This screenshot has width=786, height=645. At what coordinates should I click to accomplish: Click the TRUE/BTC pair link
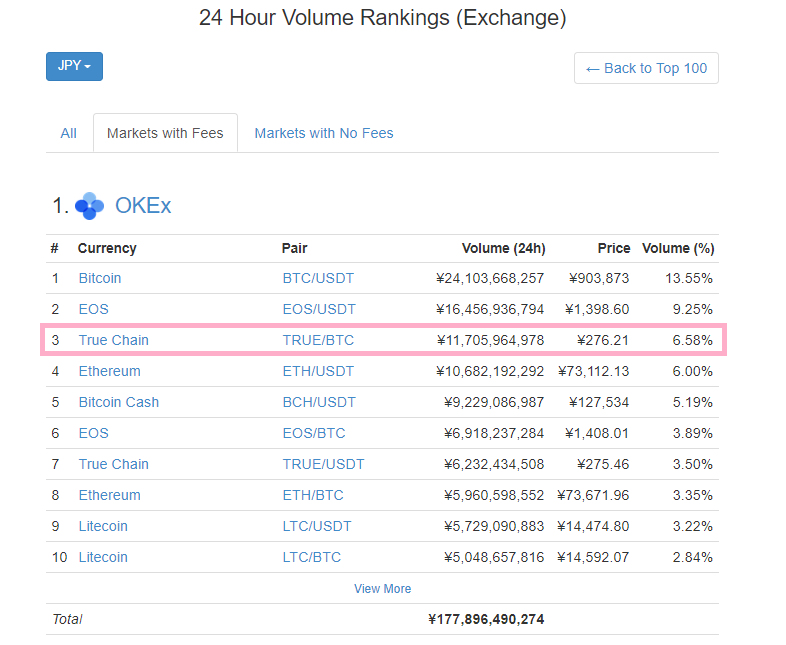pos(318,340)
